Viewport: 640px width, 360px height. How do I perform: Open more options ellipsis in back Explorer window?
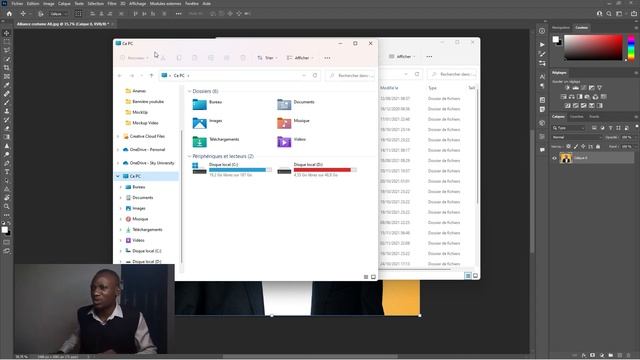429,56
